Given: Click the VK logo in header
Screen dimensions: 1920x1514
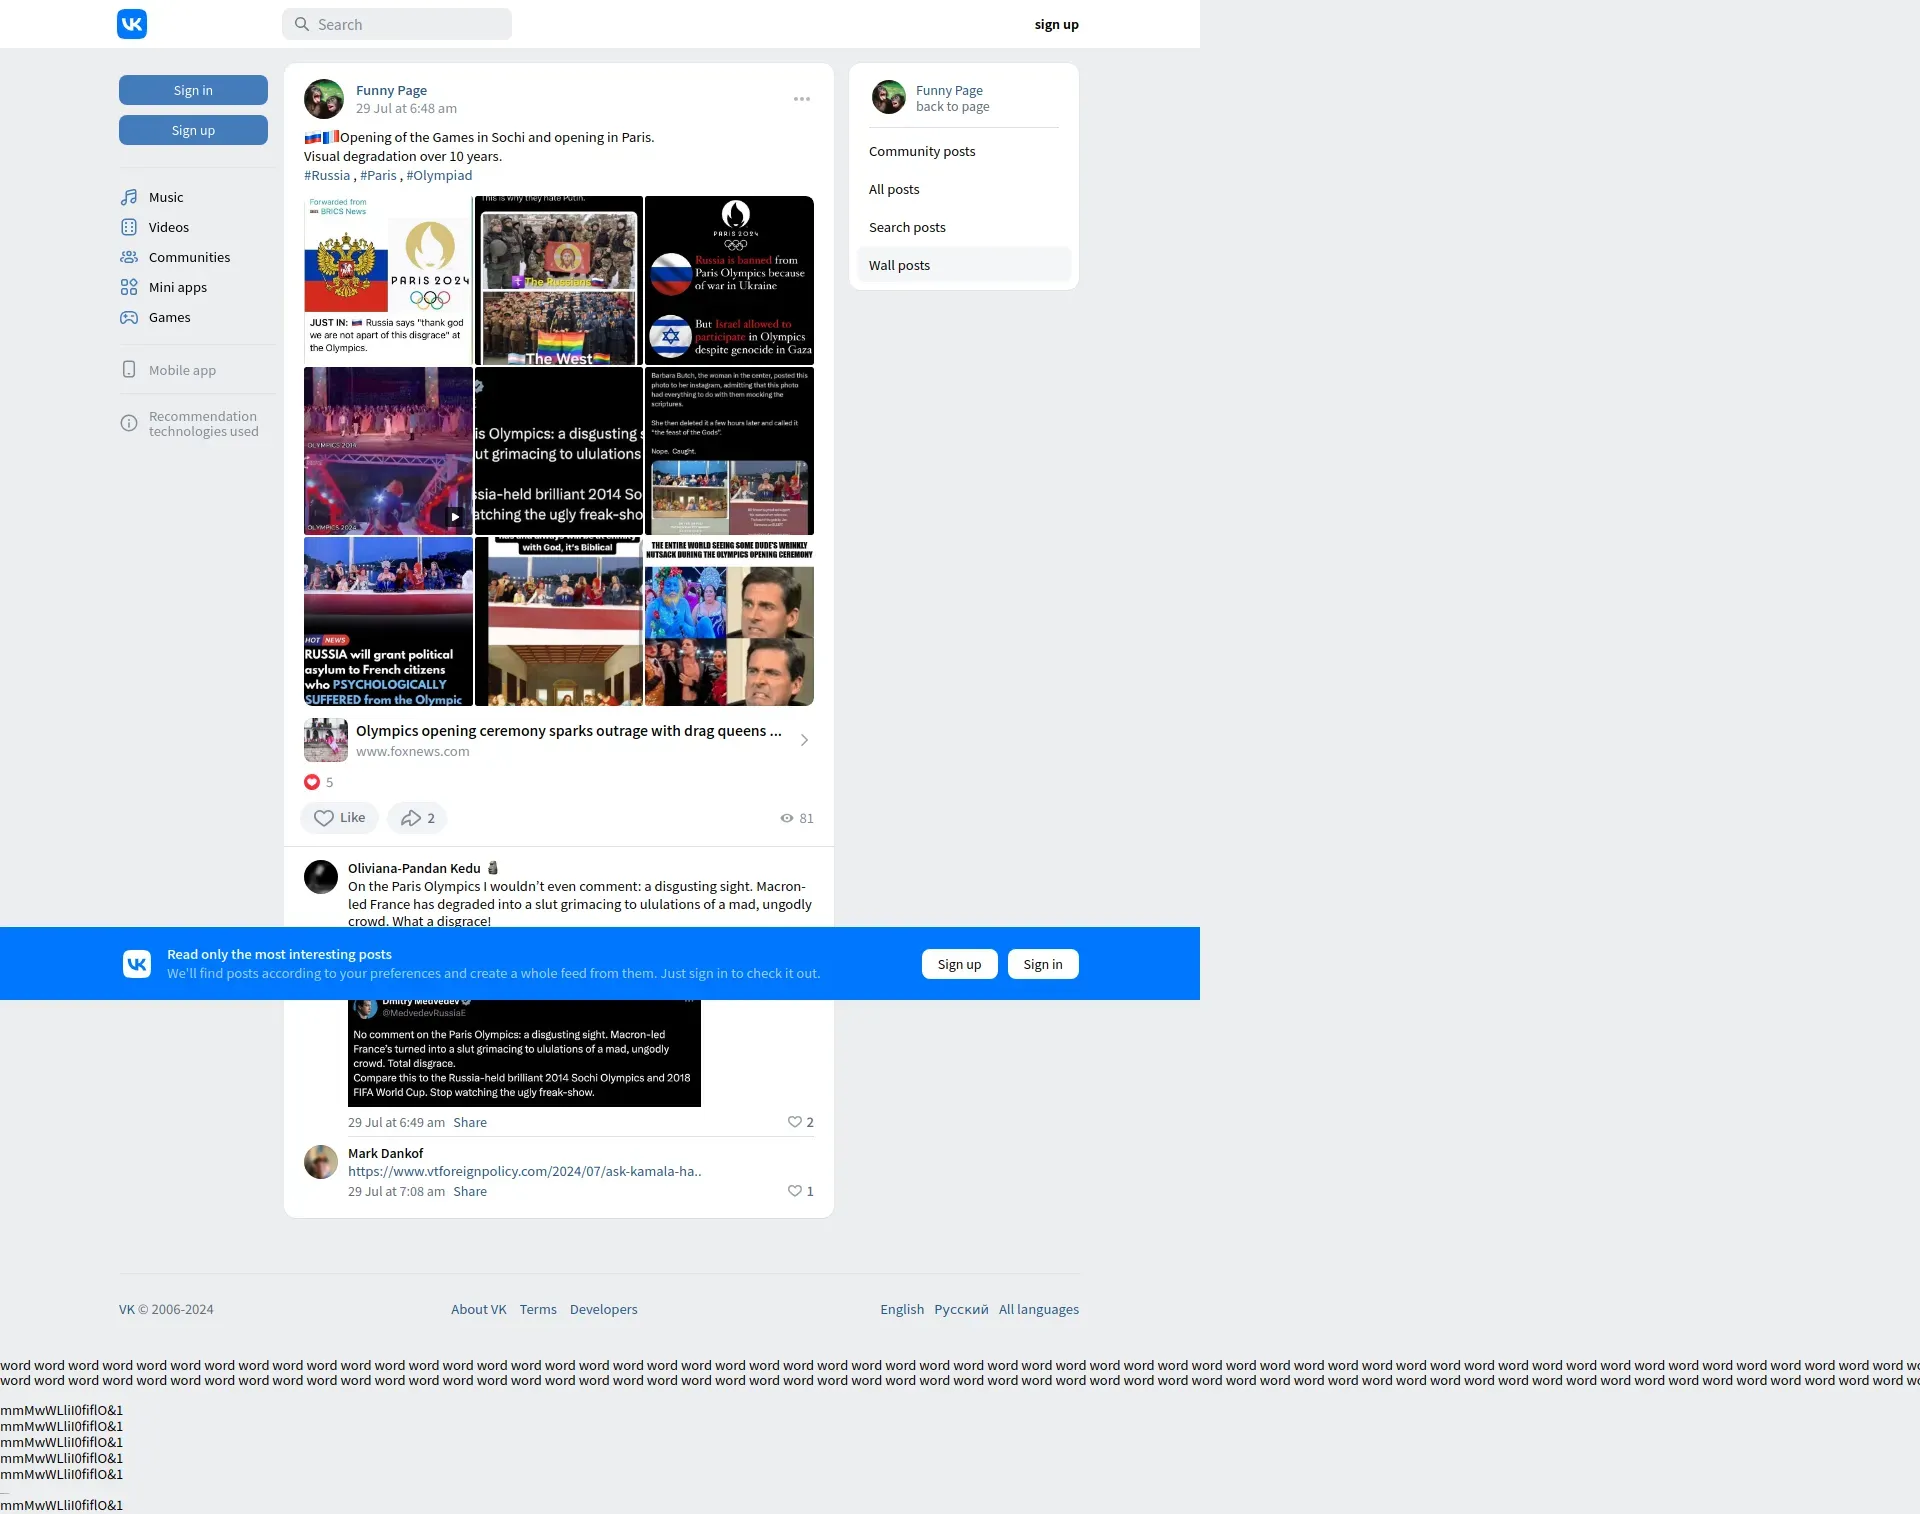Looking at the screenshot, I should pos(132,24).
